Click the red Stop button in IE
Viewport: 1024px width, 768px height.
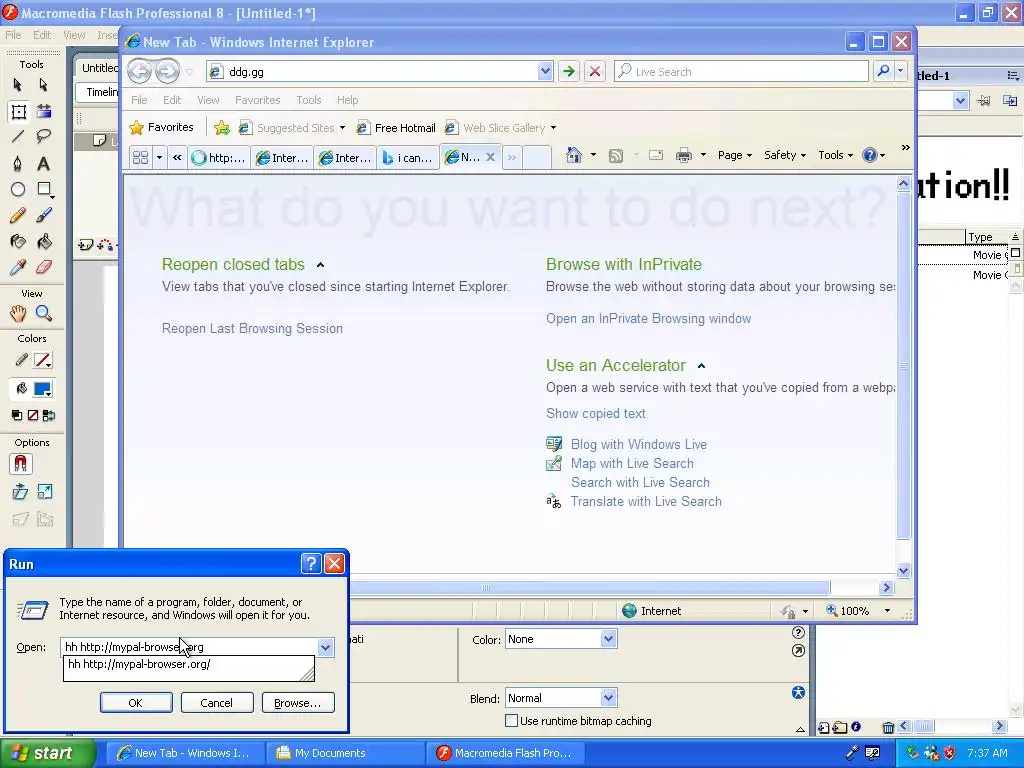point(595,71)
